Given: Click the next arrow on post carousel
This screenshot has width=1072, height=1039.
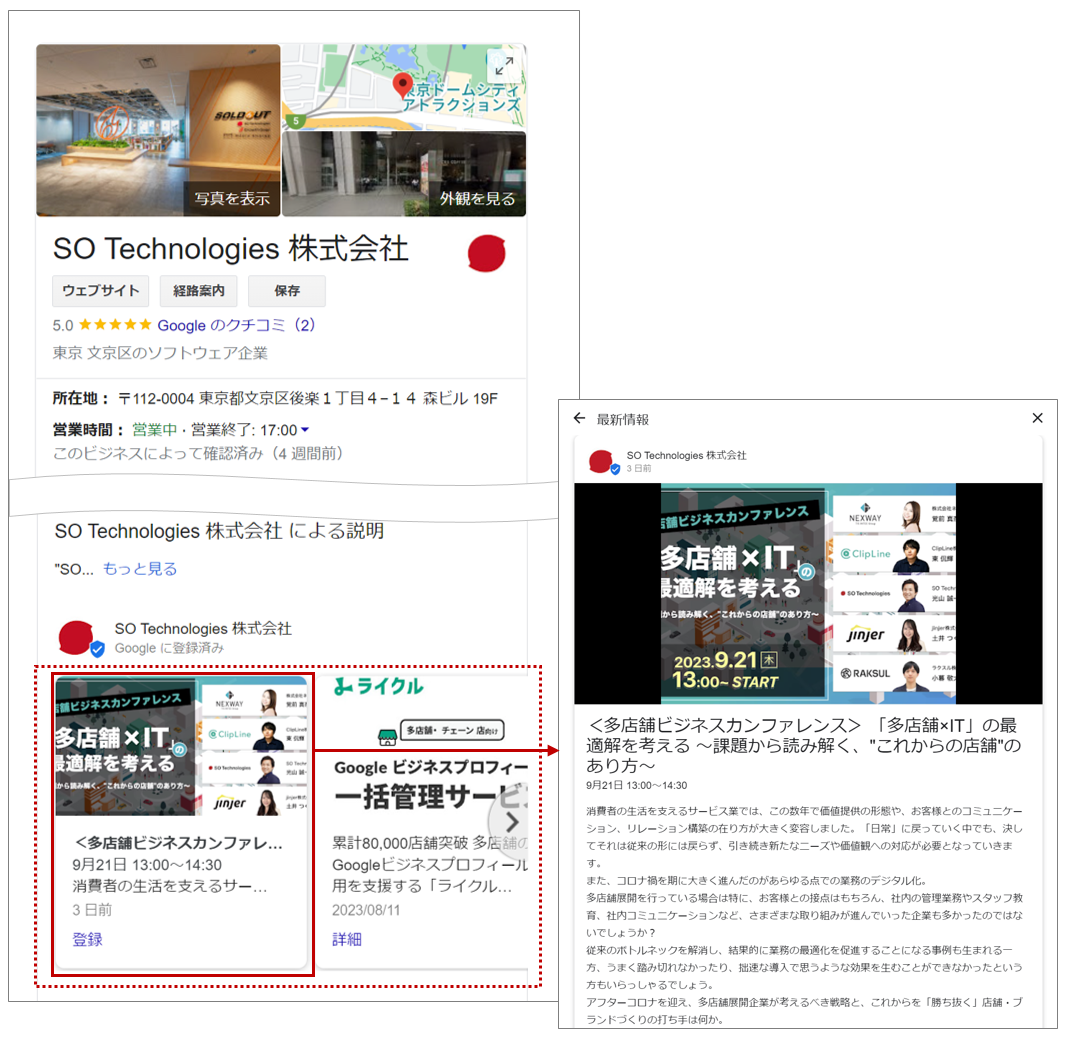Looking at the screenshot, I should point(511,822).
